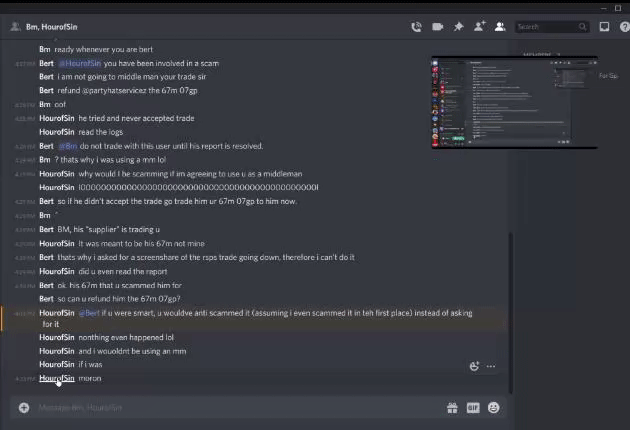Start a video call

pos(437,27)
